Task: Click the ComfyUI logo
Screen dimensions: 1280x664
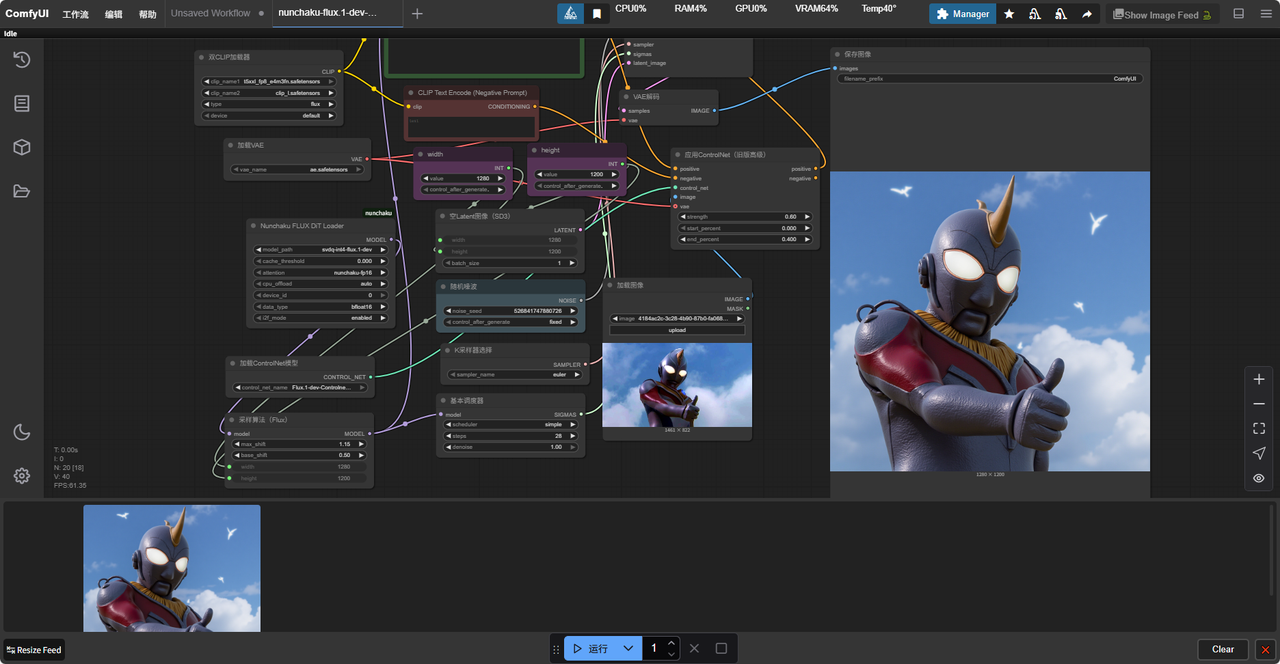Action: tap(27, 14)
